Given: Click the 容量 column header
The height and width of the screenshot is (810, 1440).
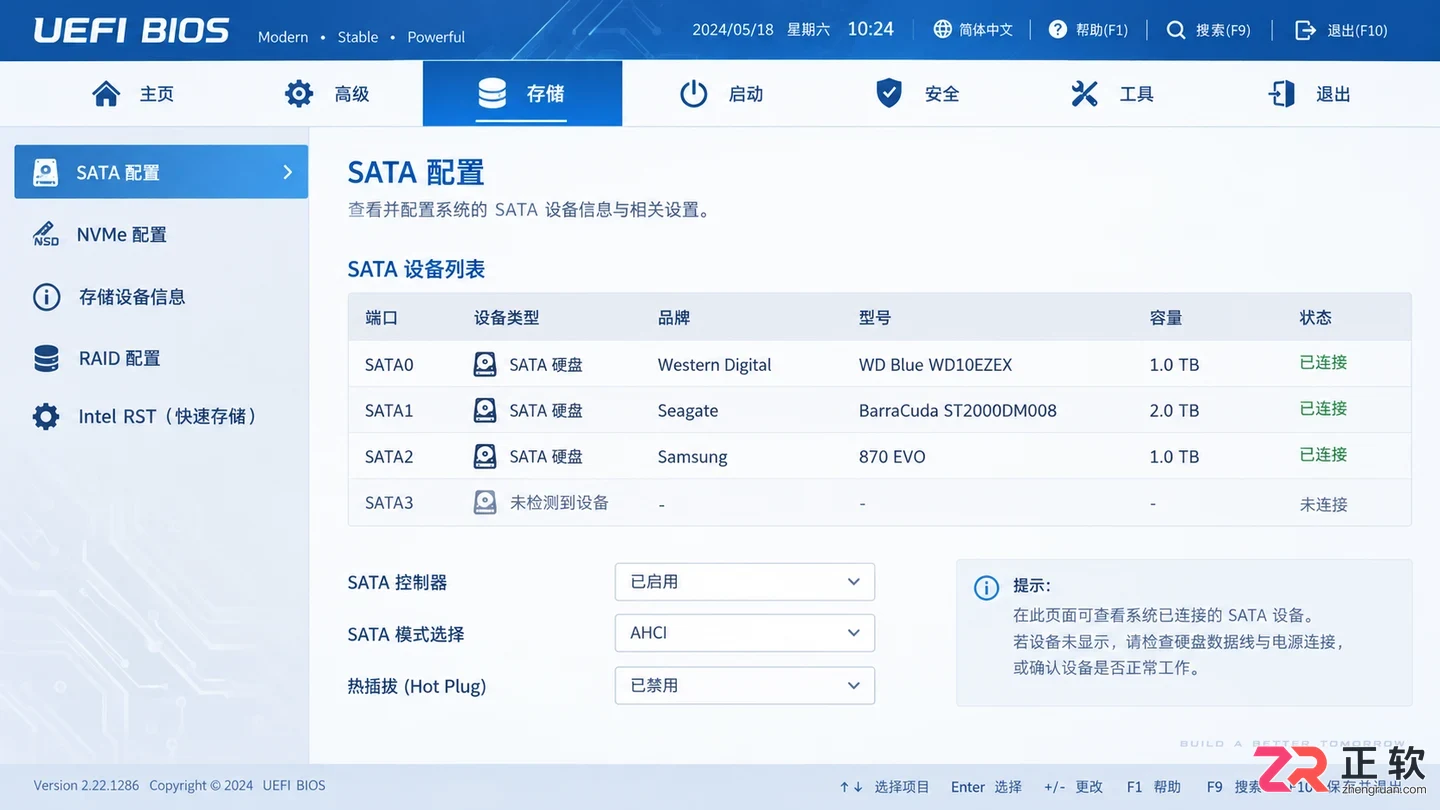Looking at the screenshot, I should tap(1166, 318).
